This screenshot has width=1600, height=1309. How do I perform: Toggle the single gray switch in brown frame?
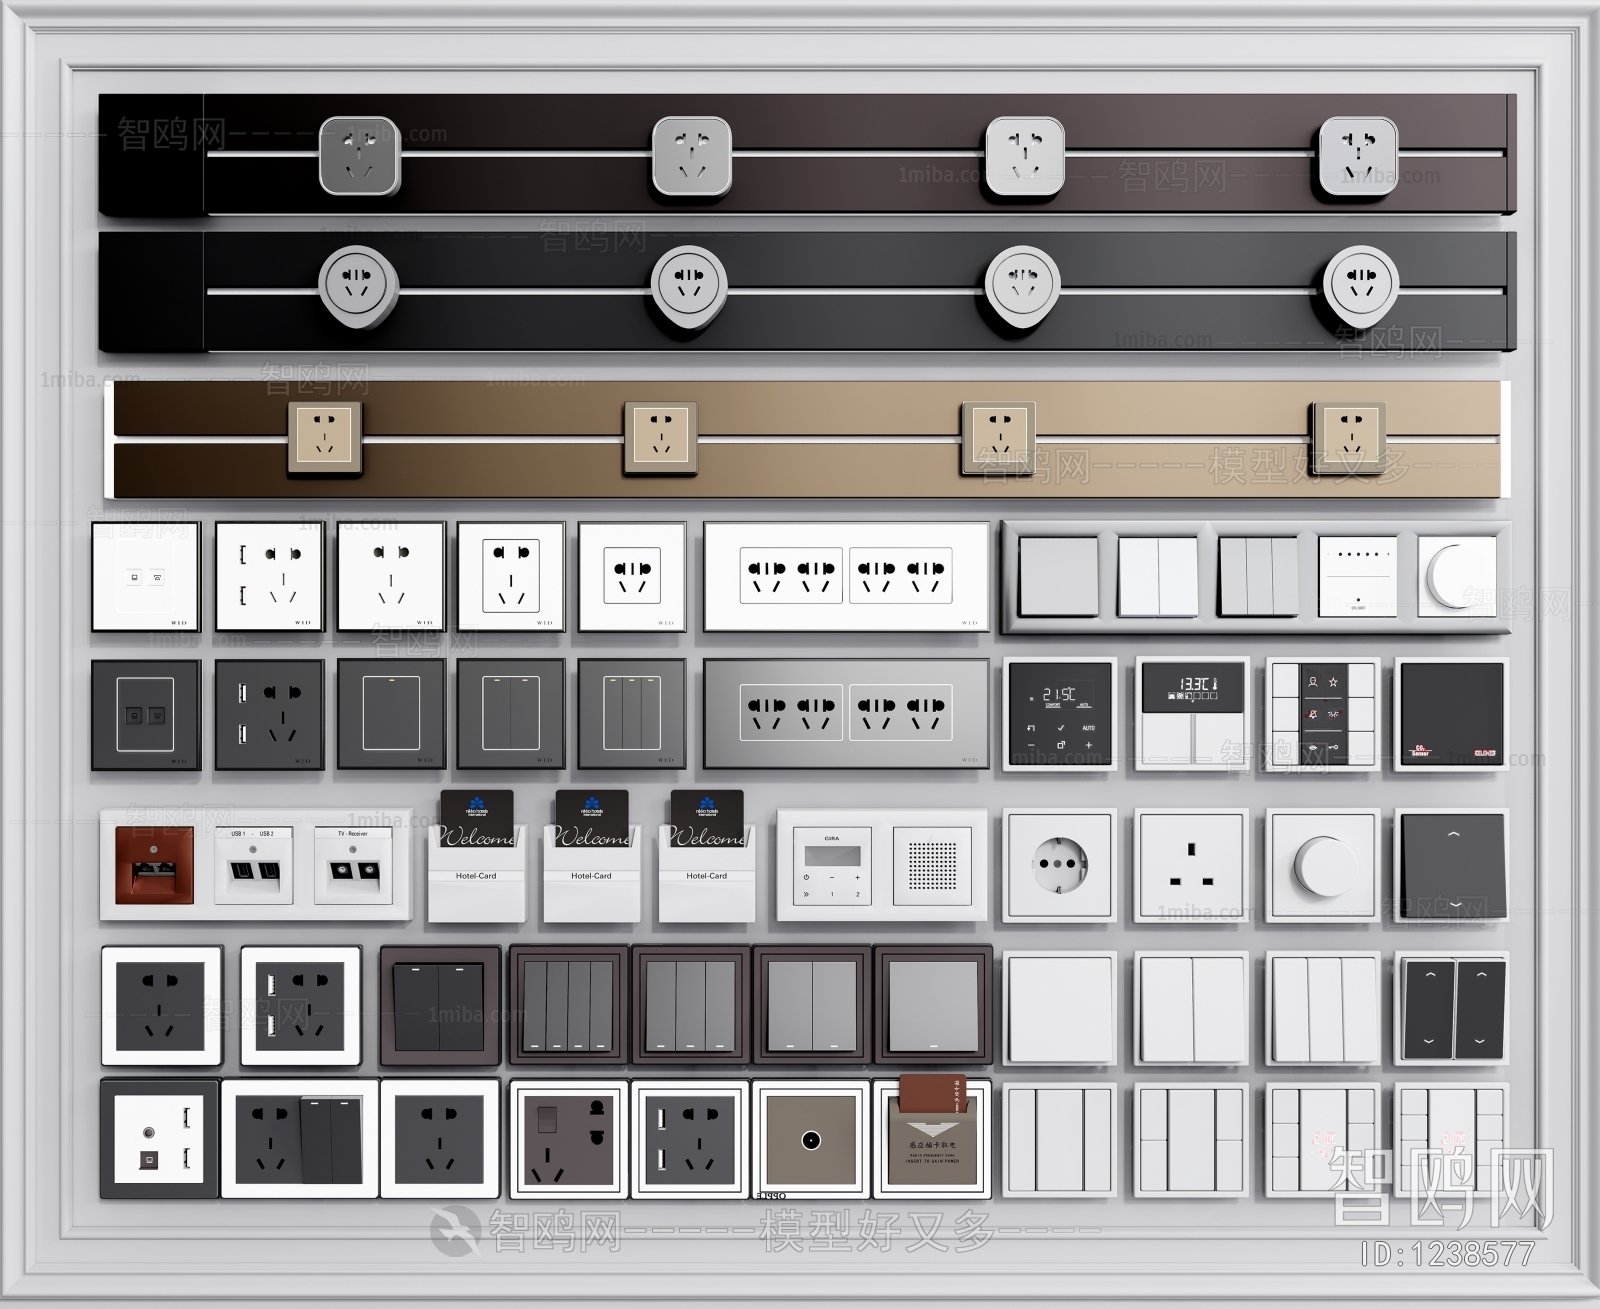[x=933, y=1004]
